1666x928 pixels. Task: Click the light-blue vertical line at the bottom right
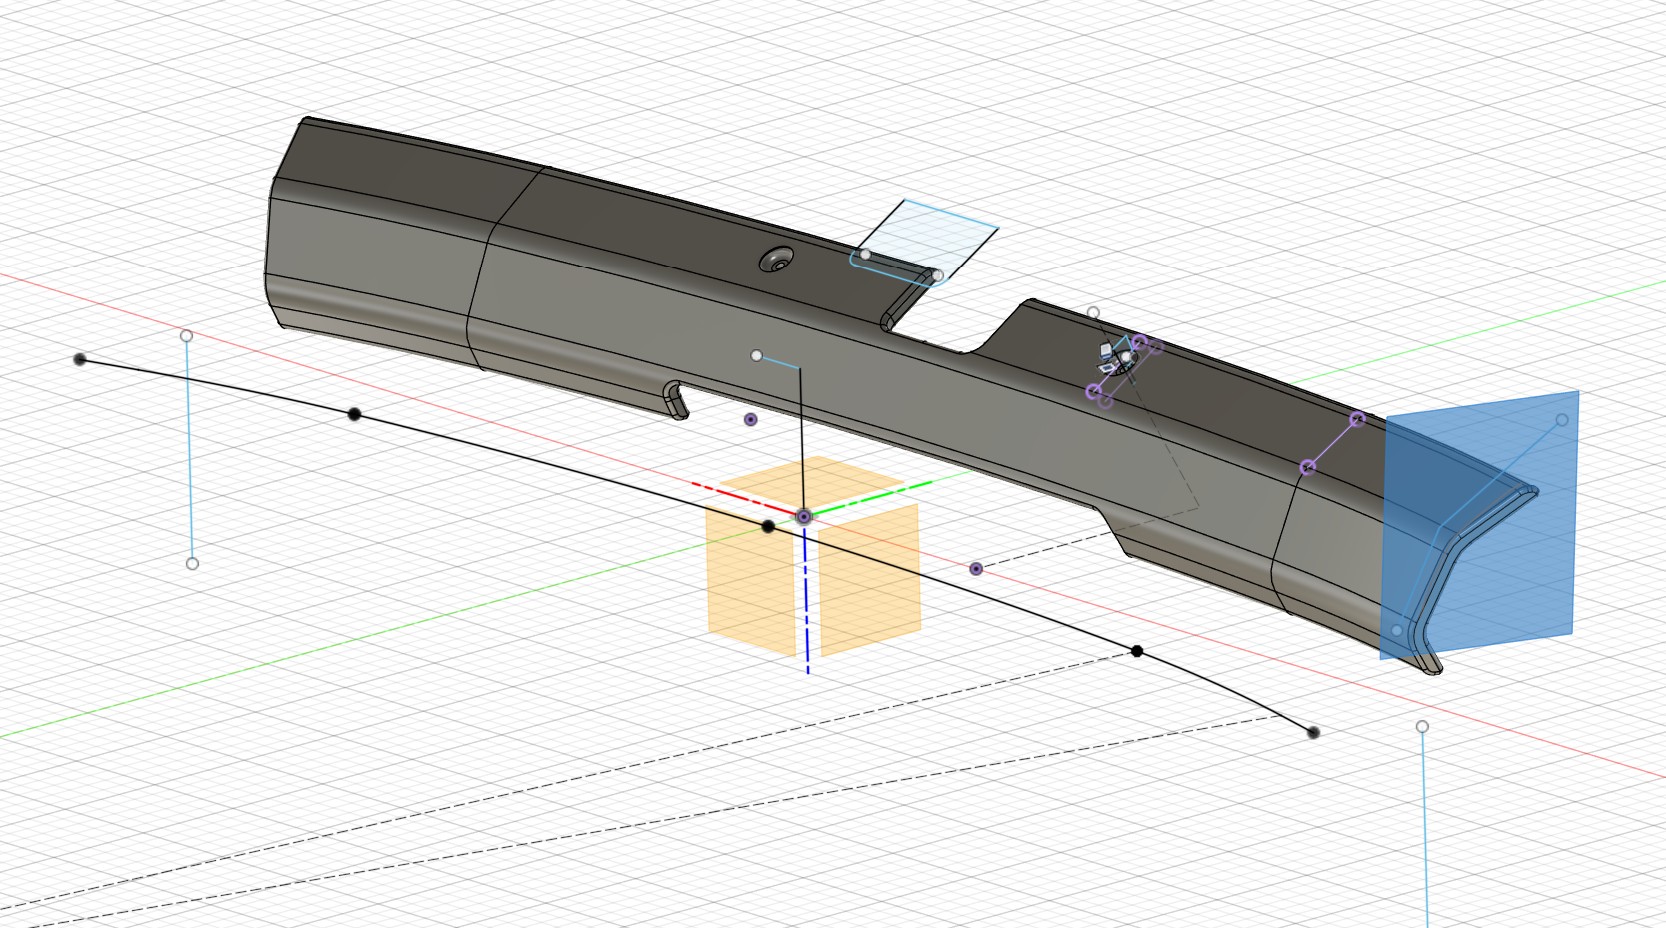click(1424, 830)
